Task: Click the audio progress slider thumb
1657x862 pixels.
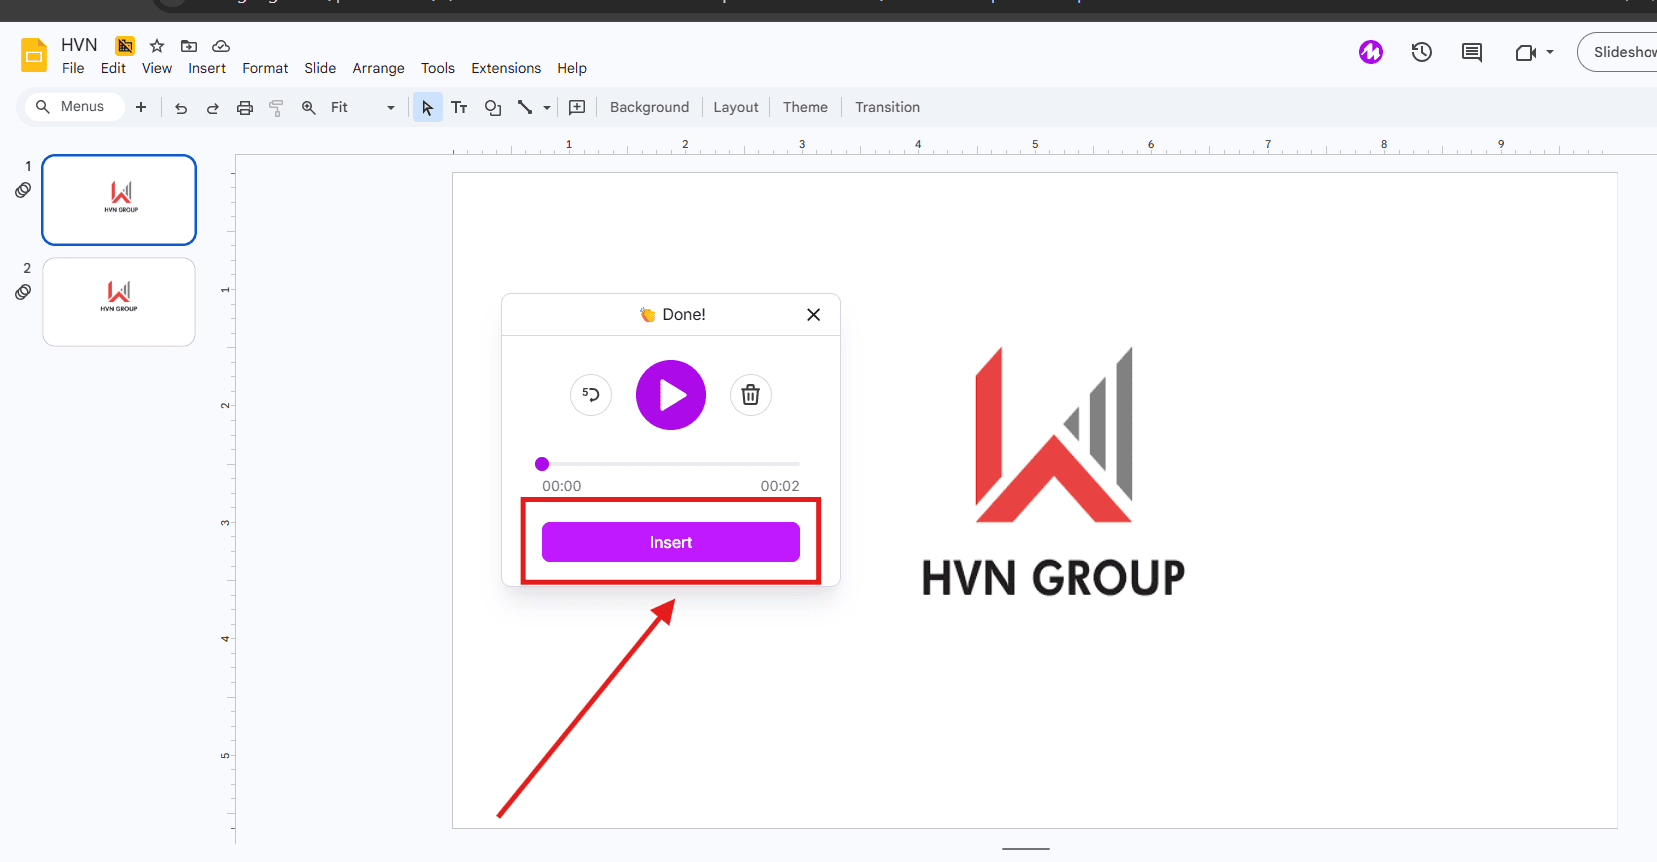Action: pos(542,464)
